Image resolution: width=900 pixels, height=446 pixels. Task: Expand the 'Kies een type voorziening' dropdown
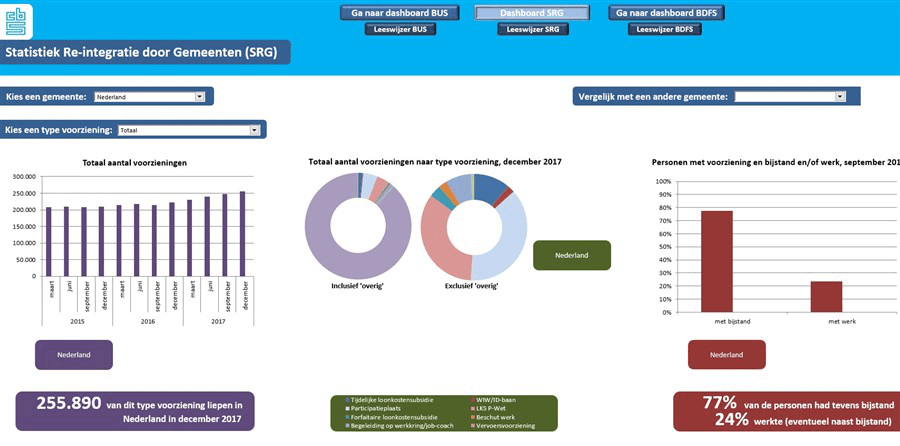[x=253, y=130]
